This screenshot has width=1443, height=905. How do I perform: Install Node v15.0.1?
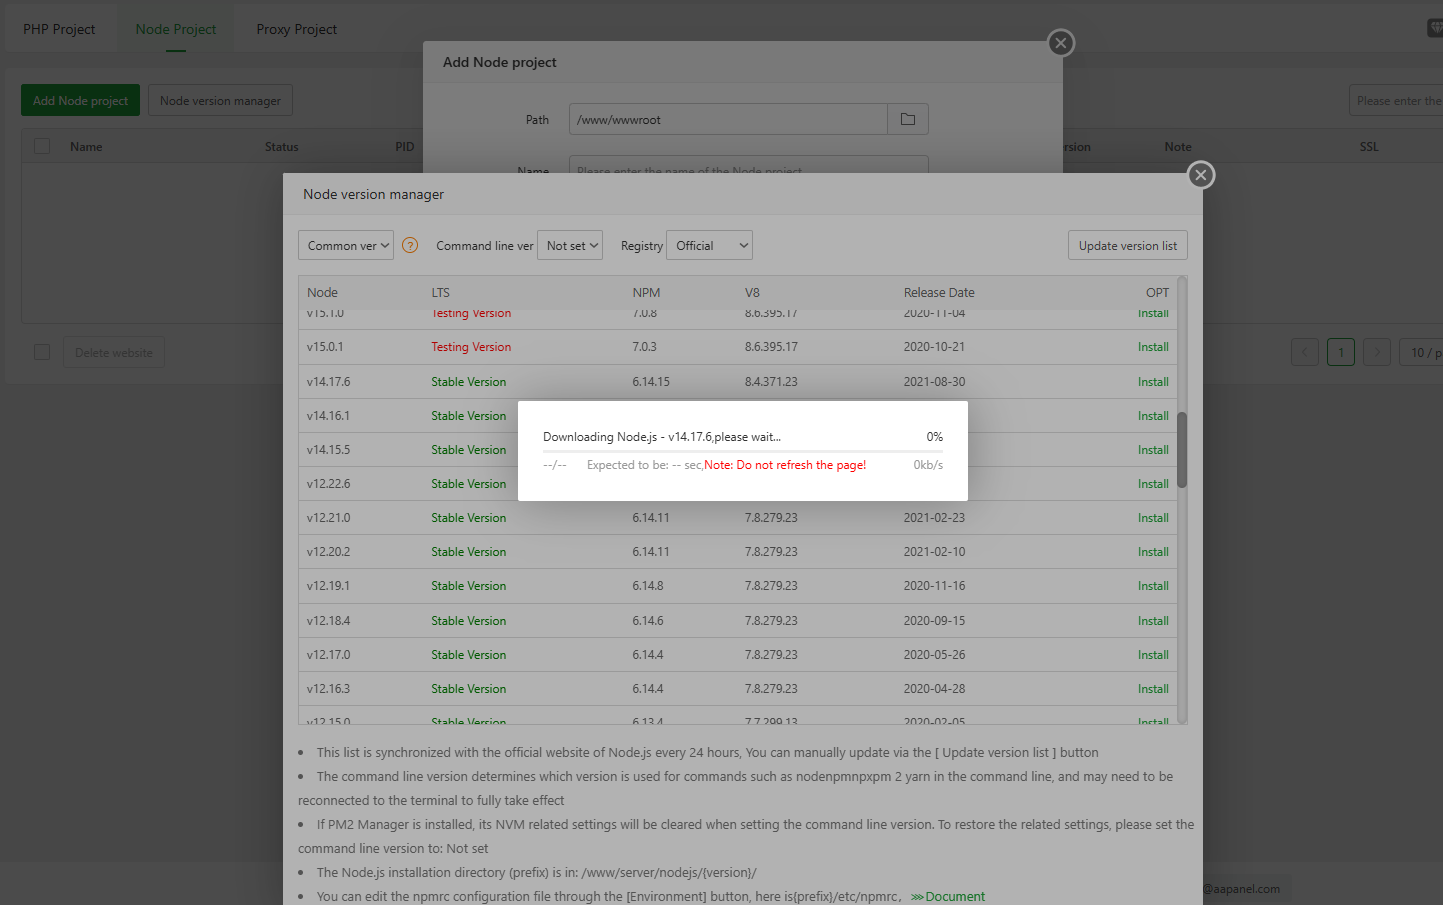tap(1153, 347)
